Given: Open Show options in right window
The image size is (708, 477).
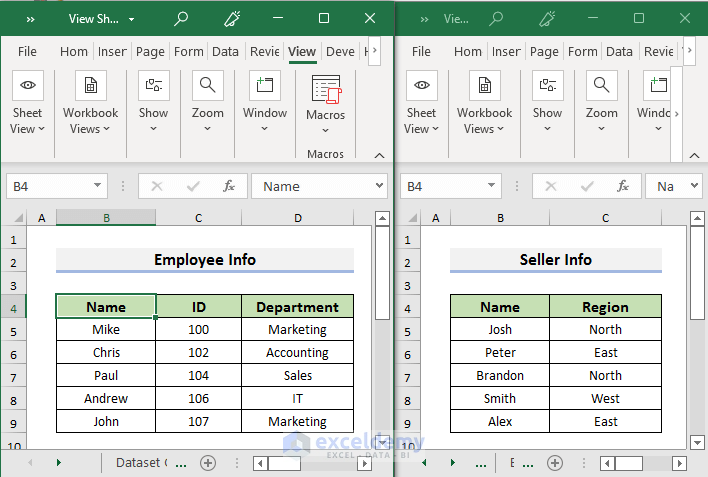Looking at the screenshot, I should pyautogui.click(x=547, y=102).
